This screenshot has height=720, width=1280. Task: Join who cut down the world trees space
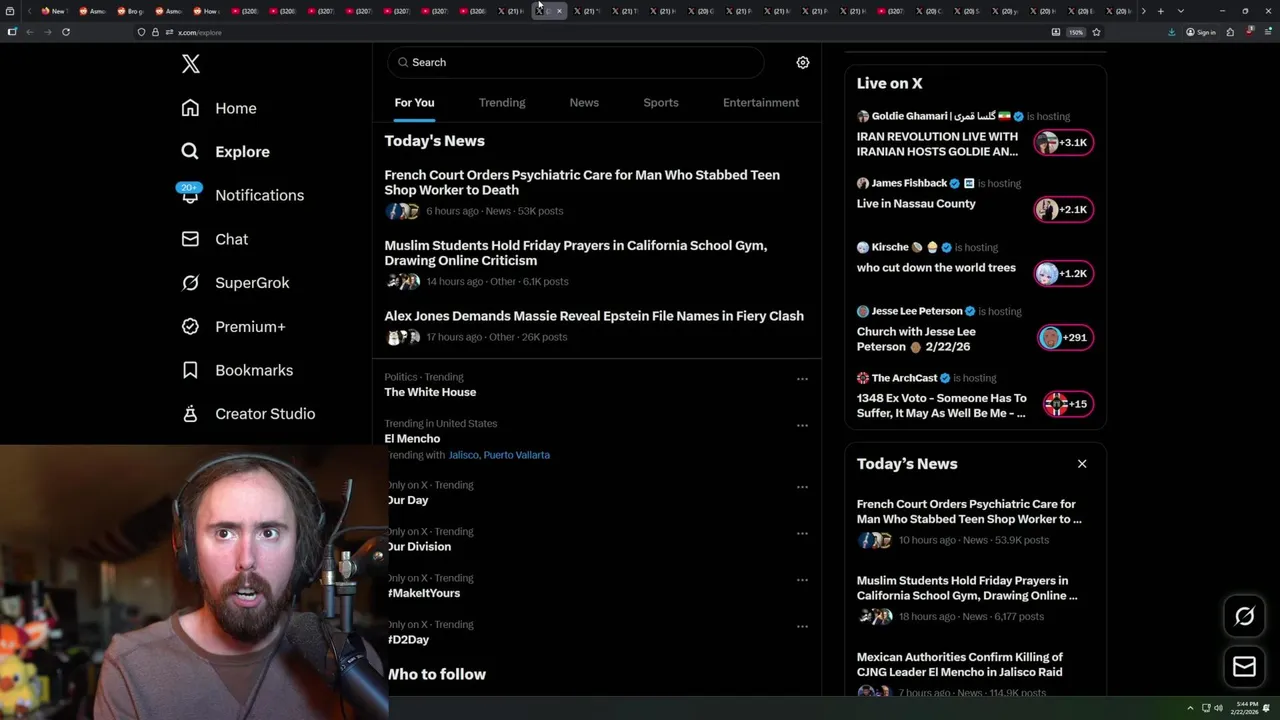pos(1064,274)
